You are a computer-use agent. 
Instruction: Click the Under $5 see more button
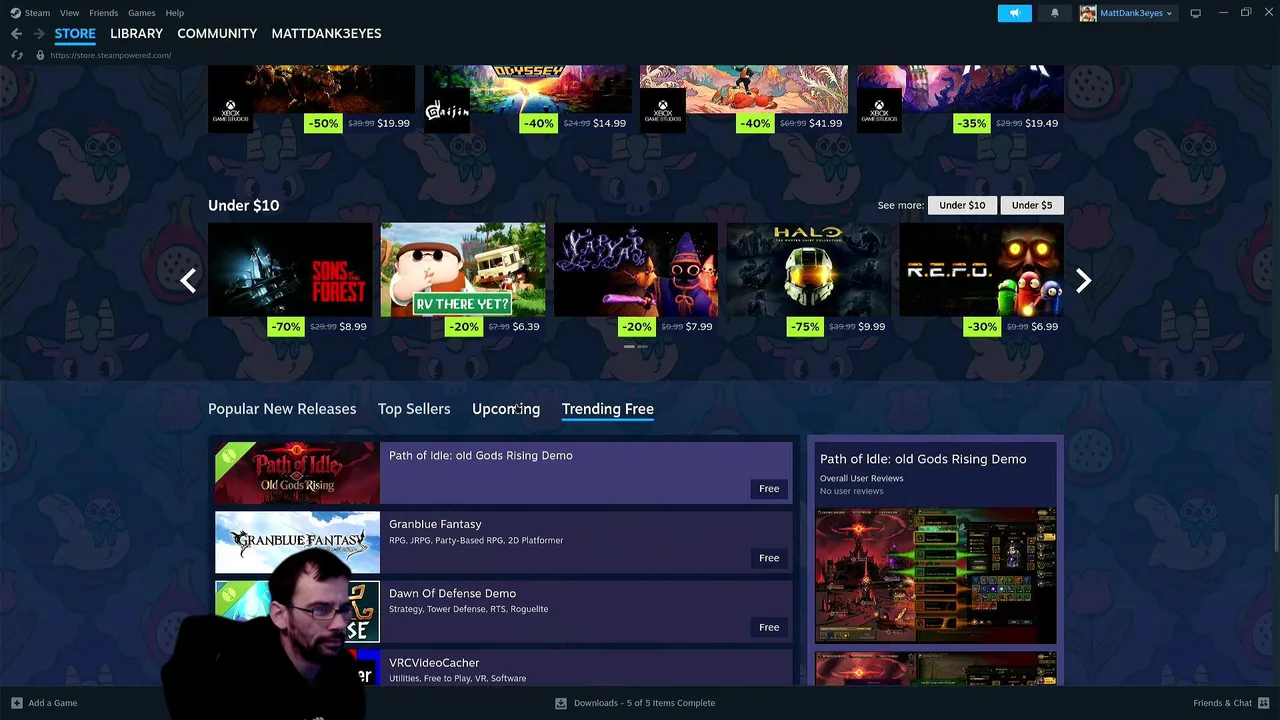click(x=1032, y=205)
